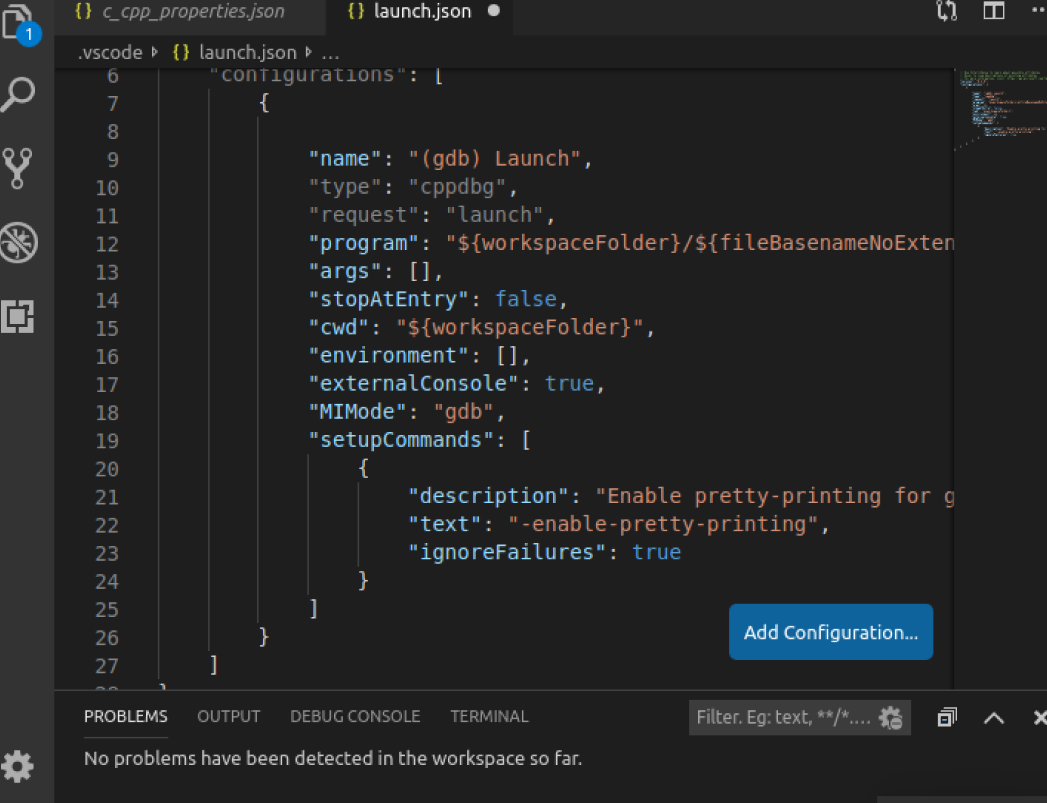Click the "-enable-pretty-printing" string

click(x=663, y=524)
